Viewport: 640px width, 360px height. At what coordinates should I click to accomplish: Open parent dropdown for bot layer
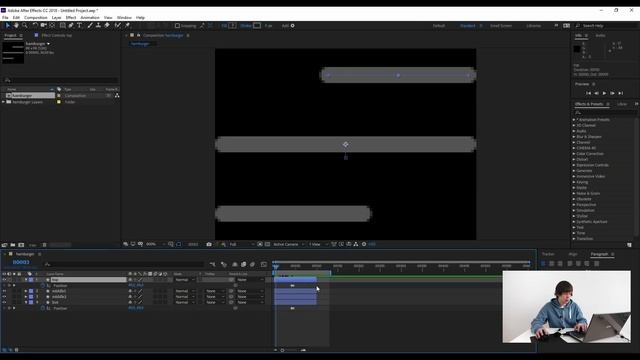tap(249, 302)
